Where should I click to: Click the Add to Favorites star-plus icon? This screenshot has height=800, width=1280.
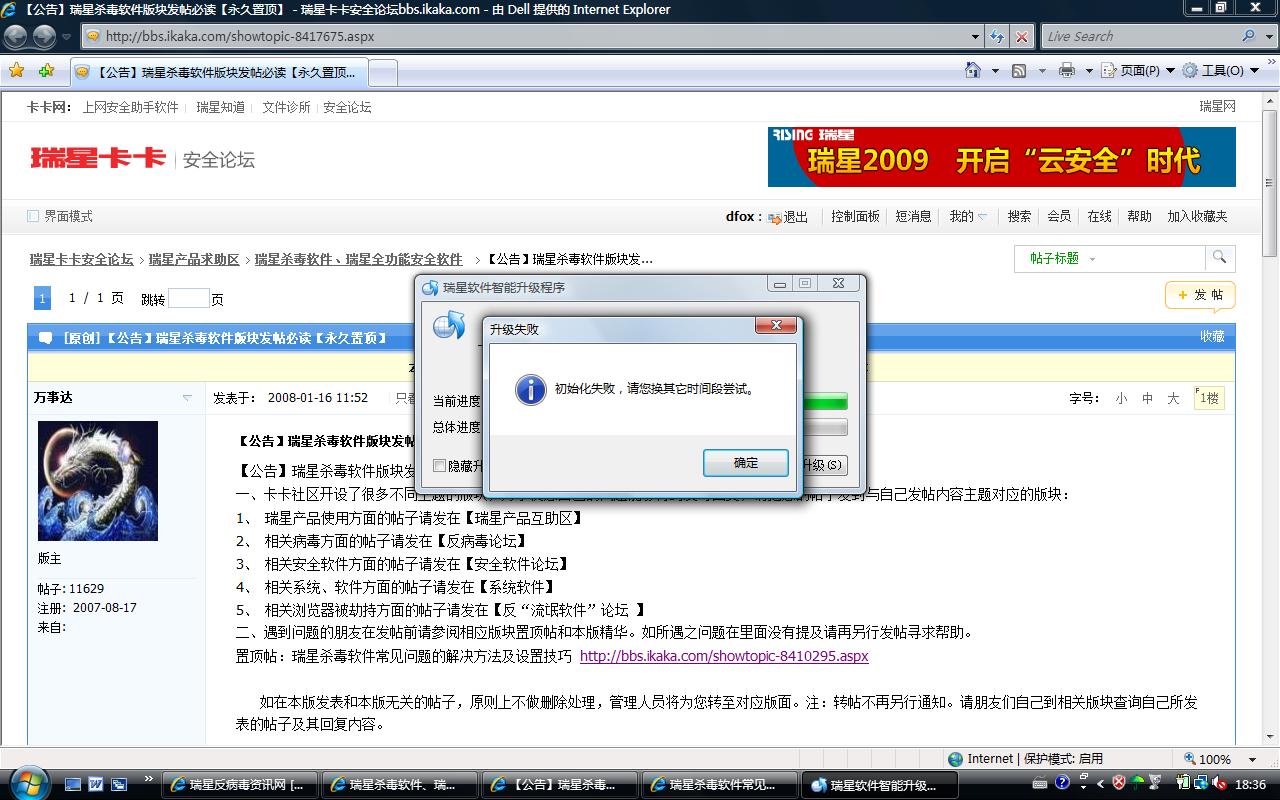(x=46, y=71)
